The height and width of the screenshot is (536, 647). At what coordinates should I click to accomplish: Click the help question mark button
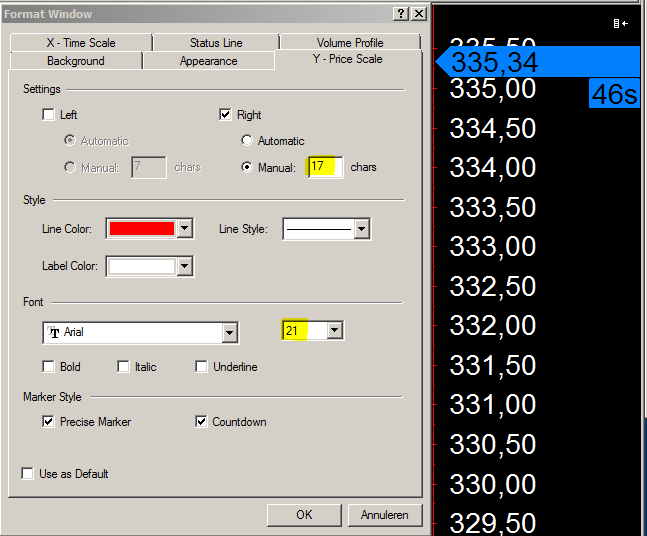click(401, 14)
